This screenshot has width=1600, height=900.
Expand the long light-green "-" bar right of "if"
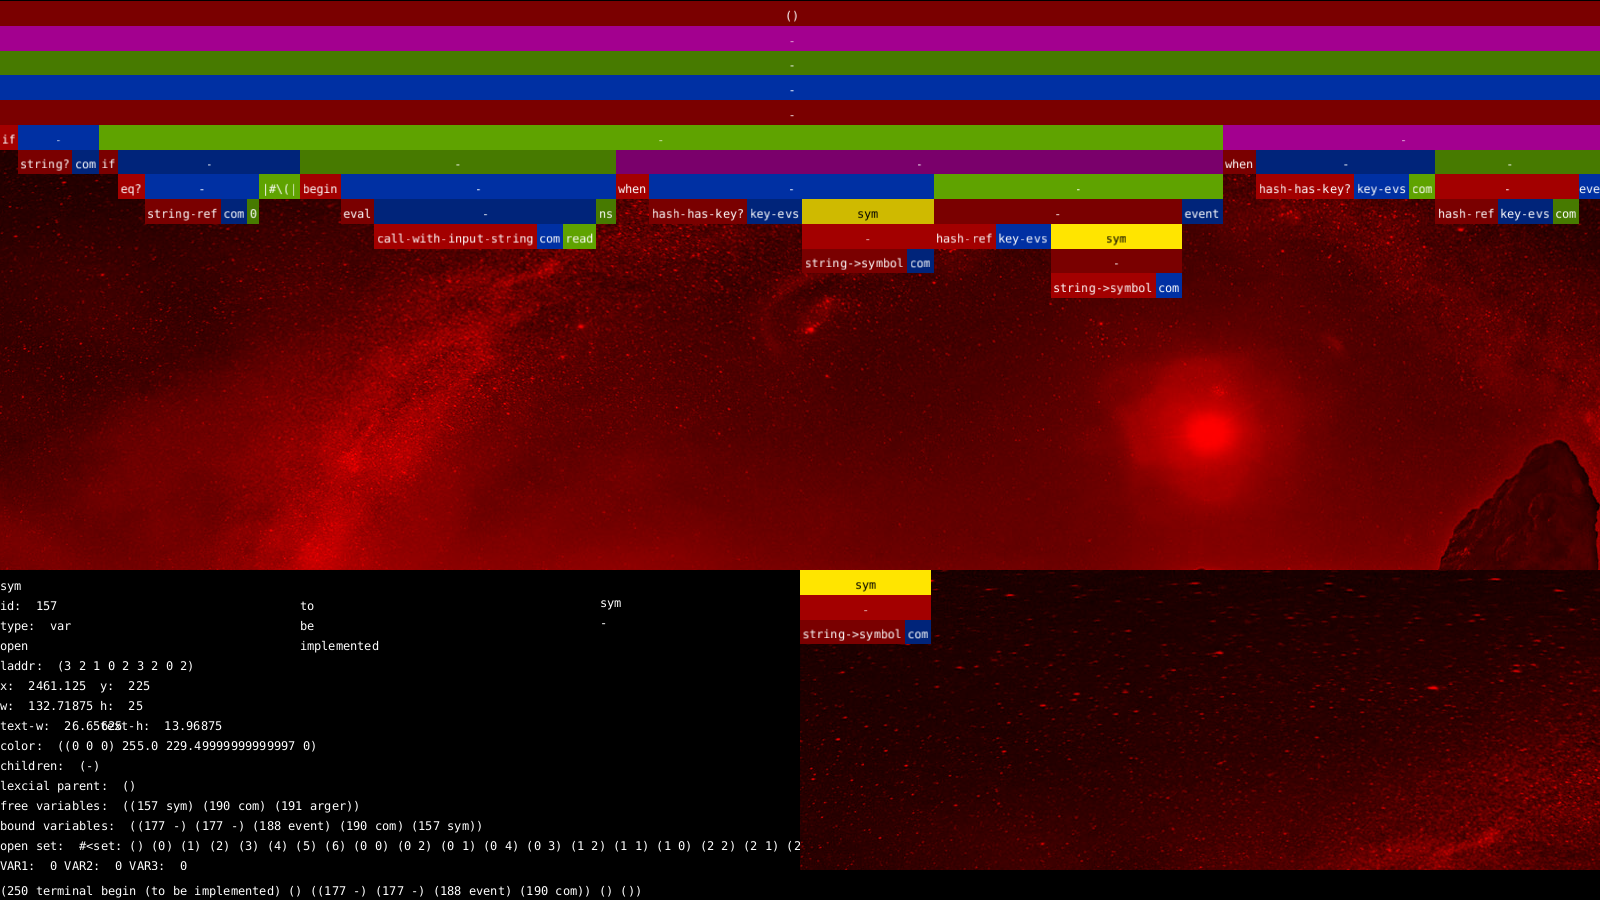click(x=660, y=138)
